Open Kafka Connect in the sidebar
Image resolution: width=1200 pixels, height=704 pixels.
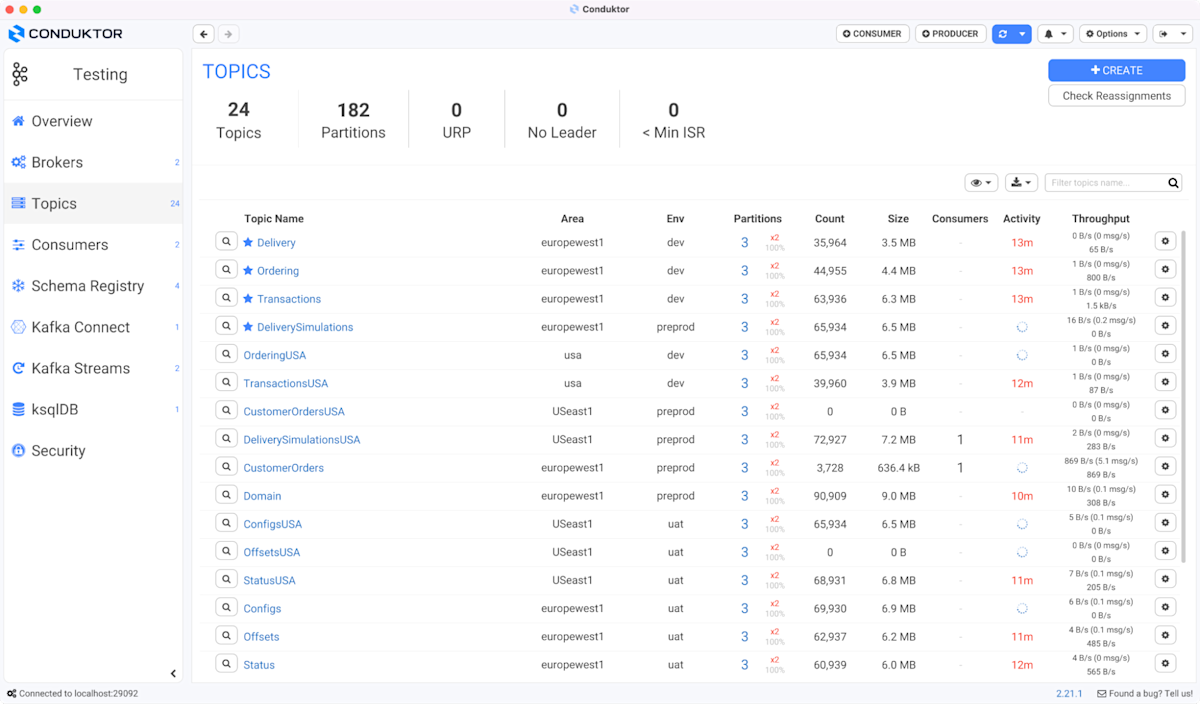coord(93,327)
